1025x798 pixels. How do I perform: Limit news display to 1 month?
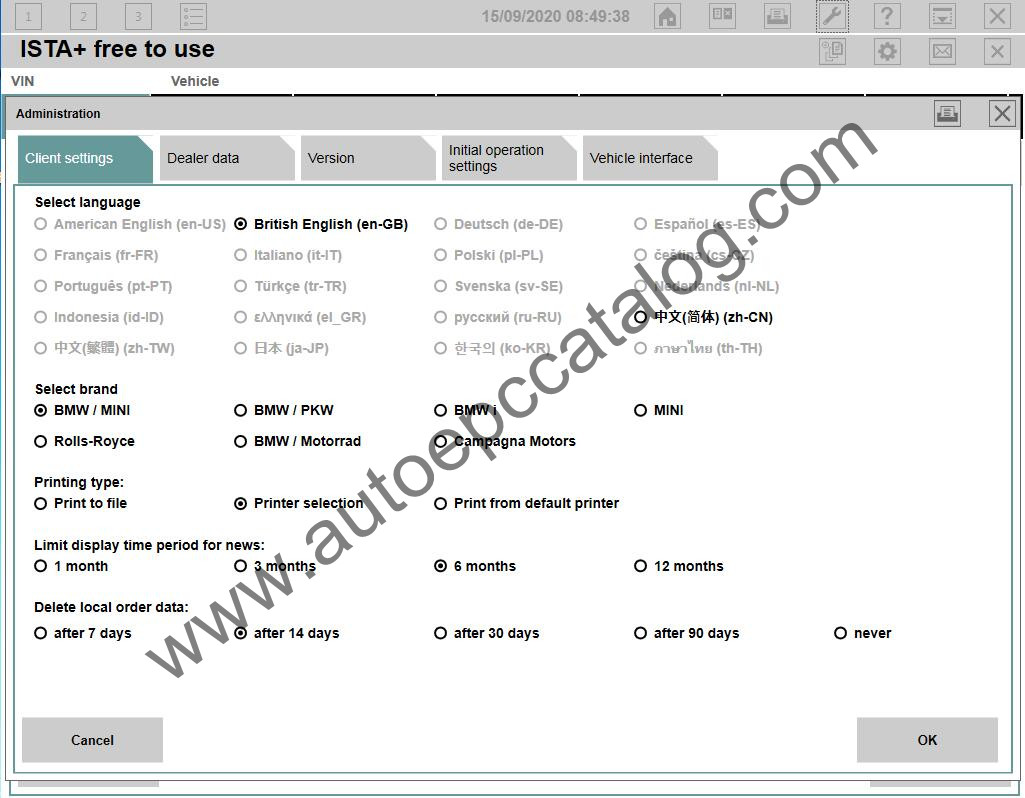point(71,566)
